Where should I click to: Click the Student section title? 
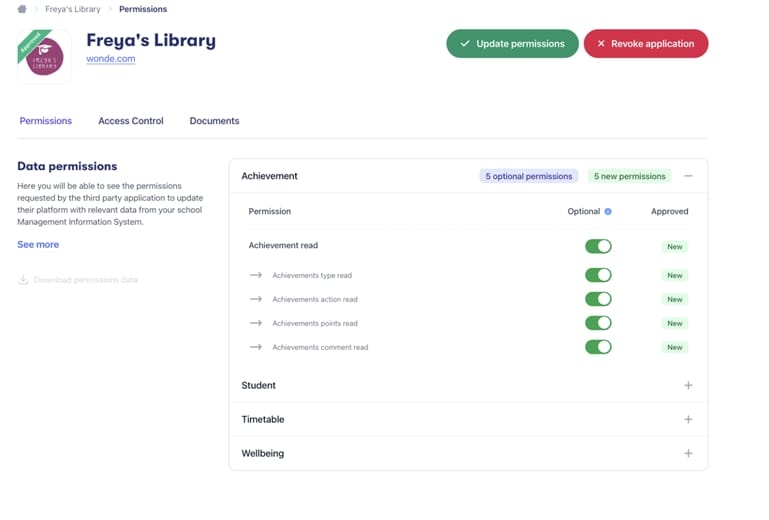[258, 385]
